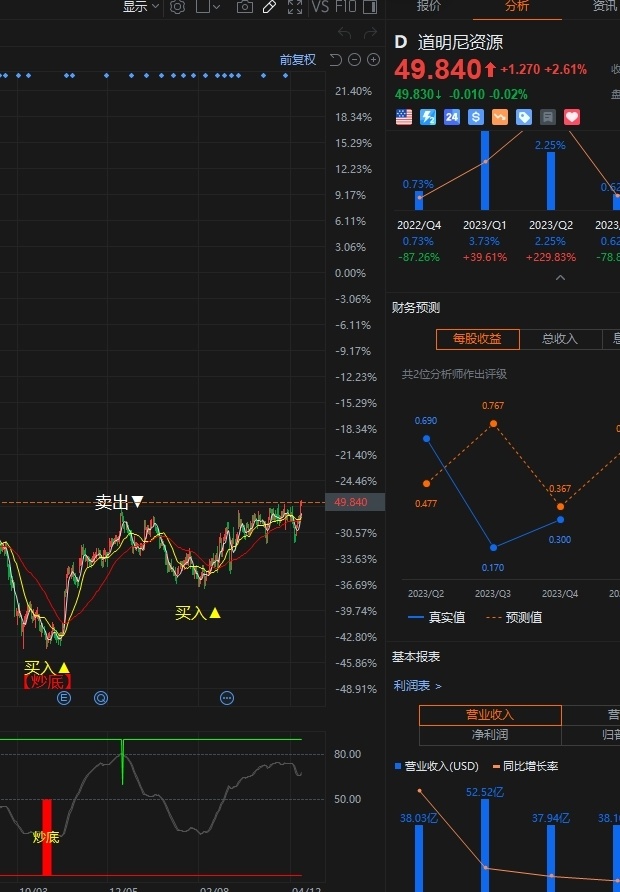Click the 预测值 legend entry
620x892 pixels.
click(x=514, y=617)
